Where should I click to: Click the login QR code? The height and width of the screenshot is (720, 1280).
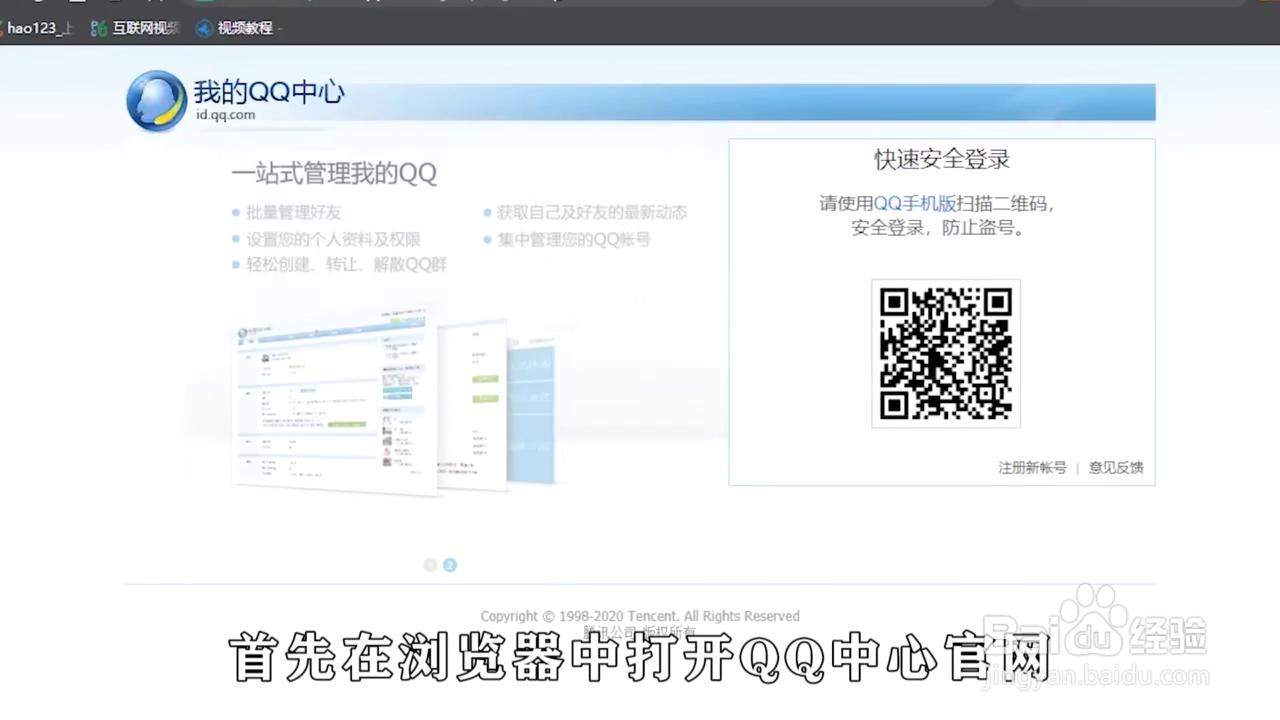pyautogui.click(x=946, y=354)
